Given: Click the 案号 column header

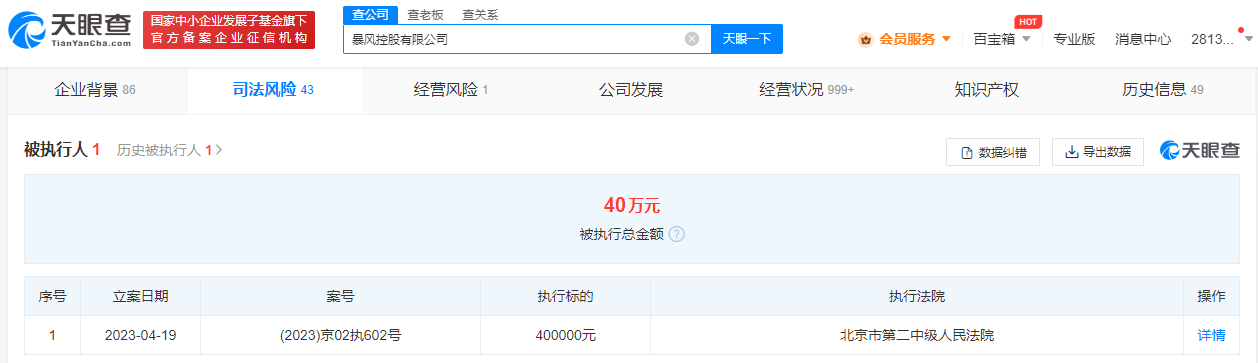Looking at the screenshot, I should click(x=340, y=297).
